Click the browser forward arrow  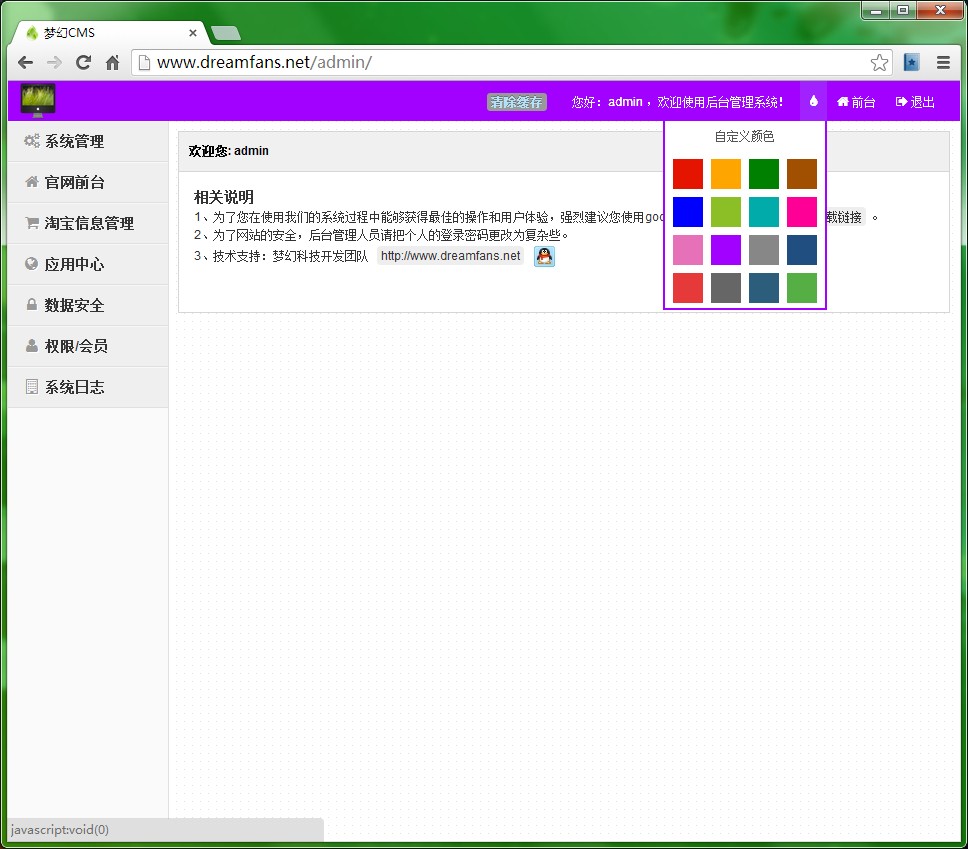pyautogui.click(x=54, y=62)
